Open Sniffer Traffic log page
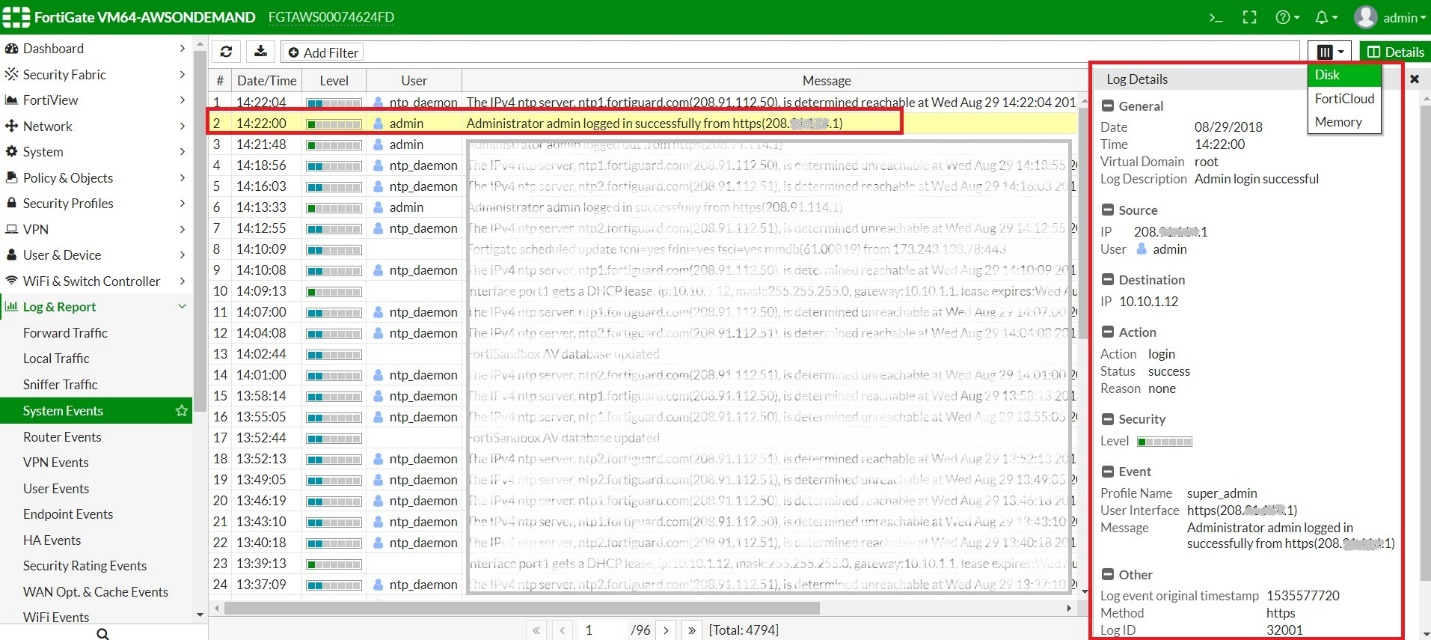This screenshot has height=640, width=1431. (60, 384)
